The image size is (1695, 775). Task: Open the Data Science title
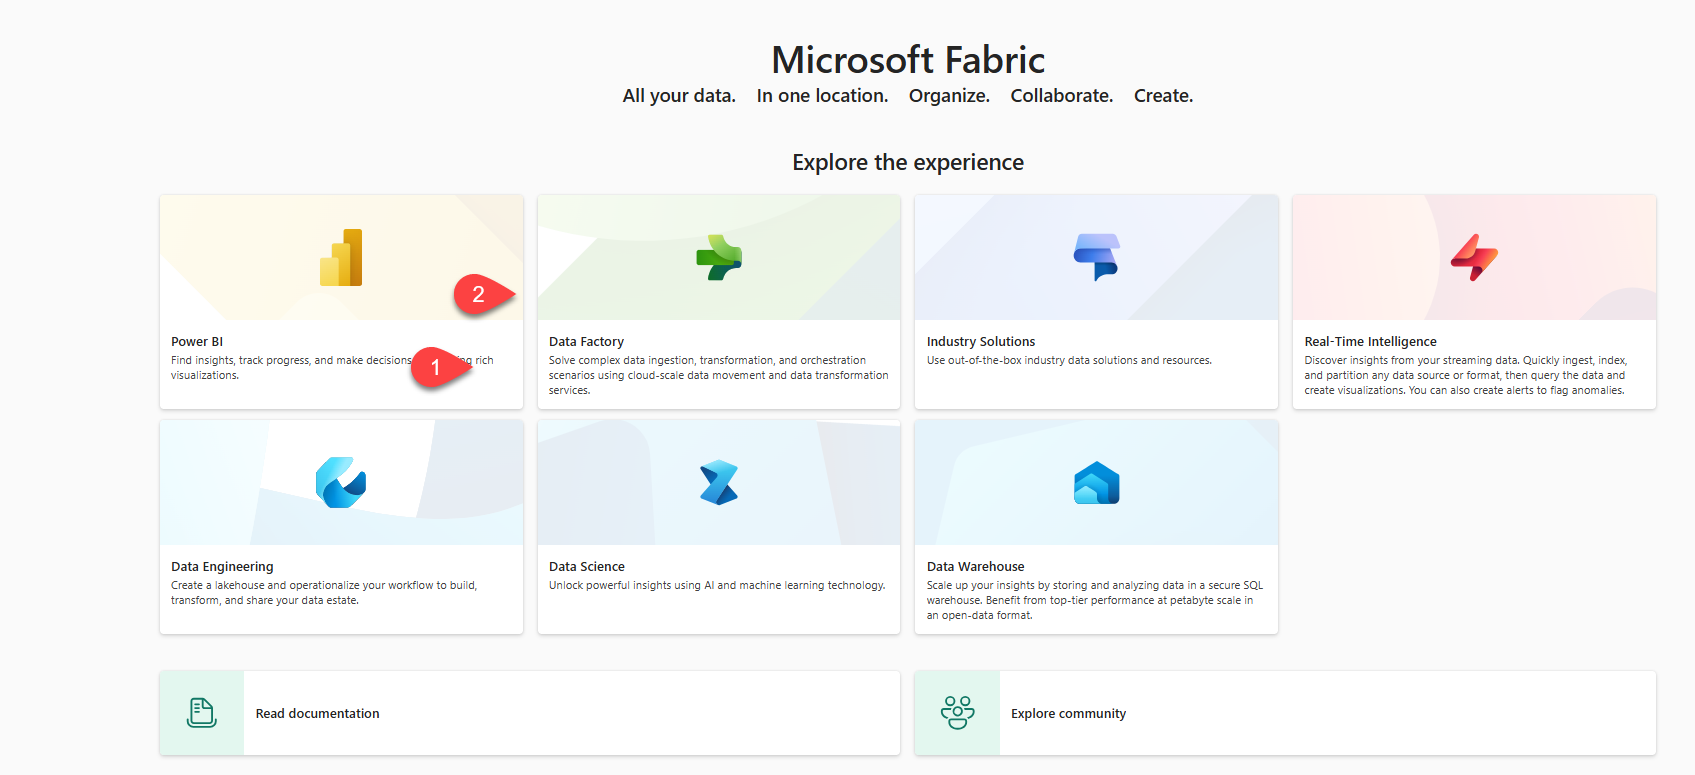coord(587,567)
